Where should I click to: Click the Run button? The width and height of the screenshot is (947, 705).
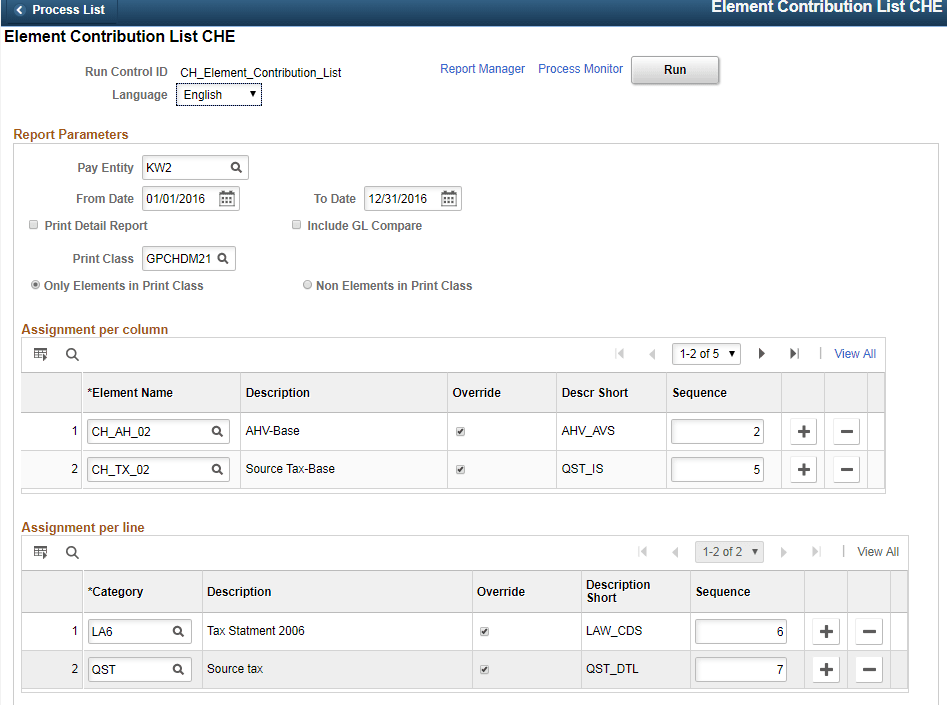tap(674, 70)
